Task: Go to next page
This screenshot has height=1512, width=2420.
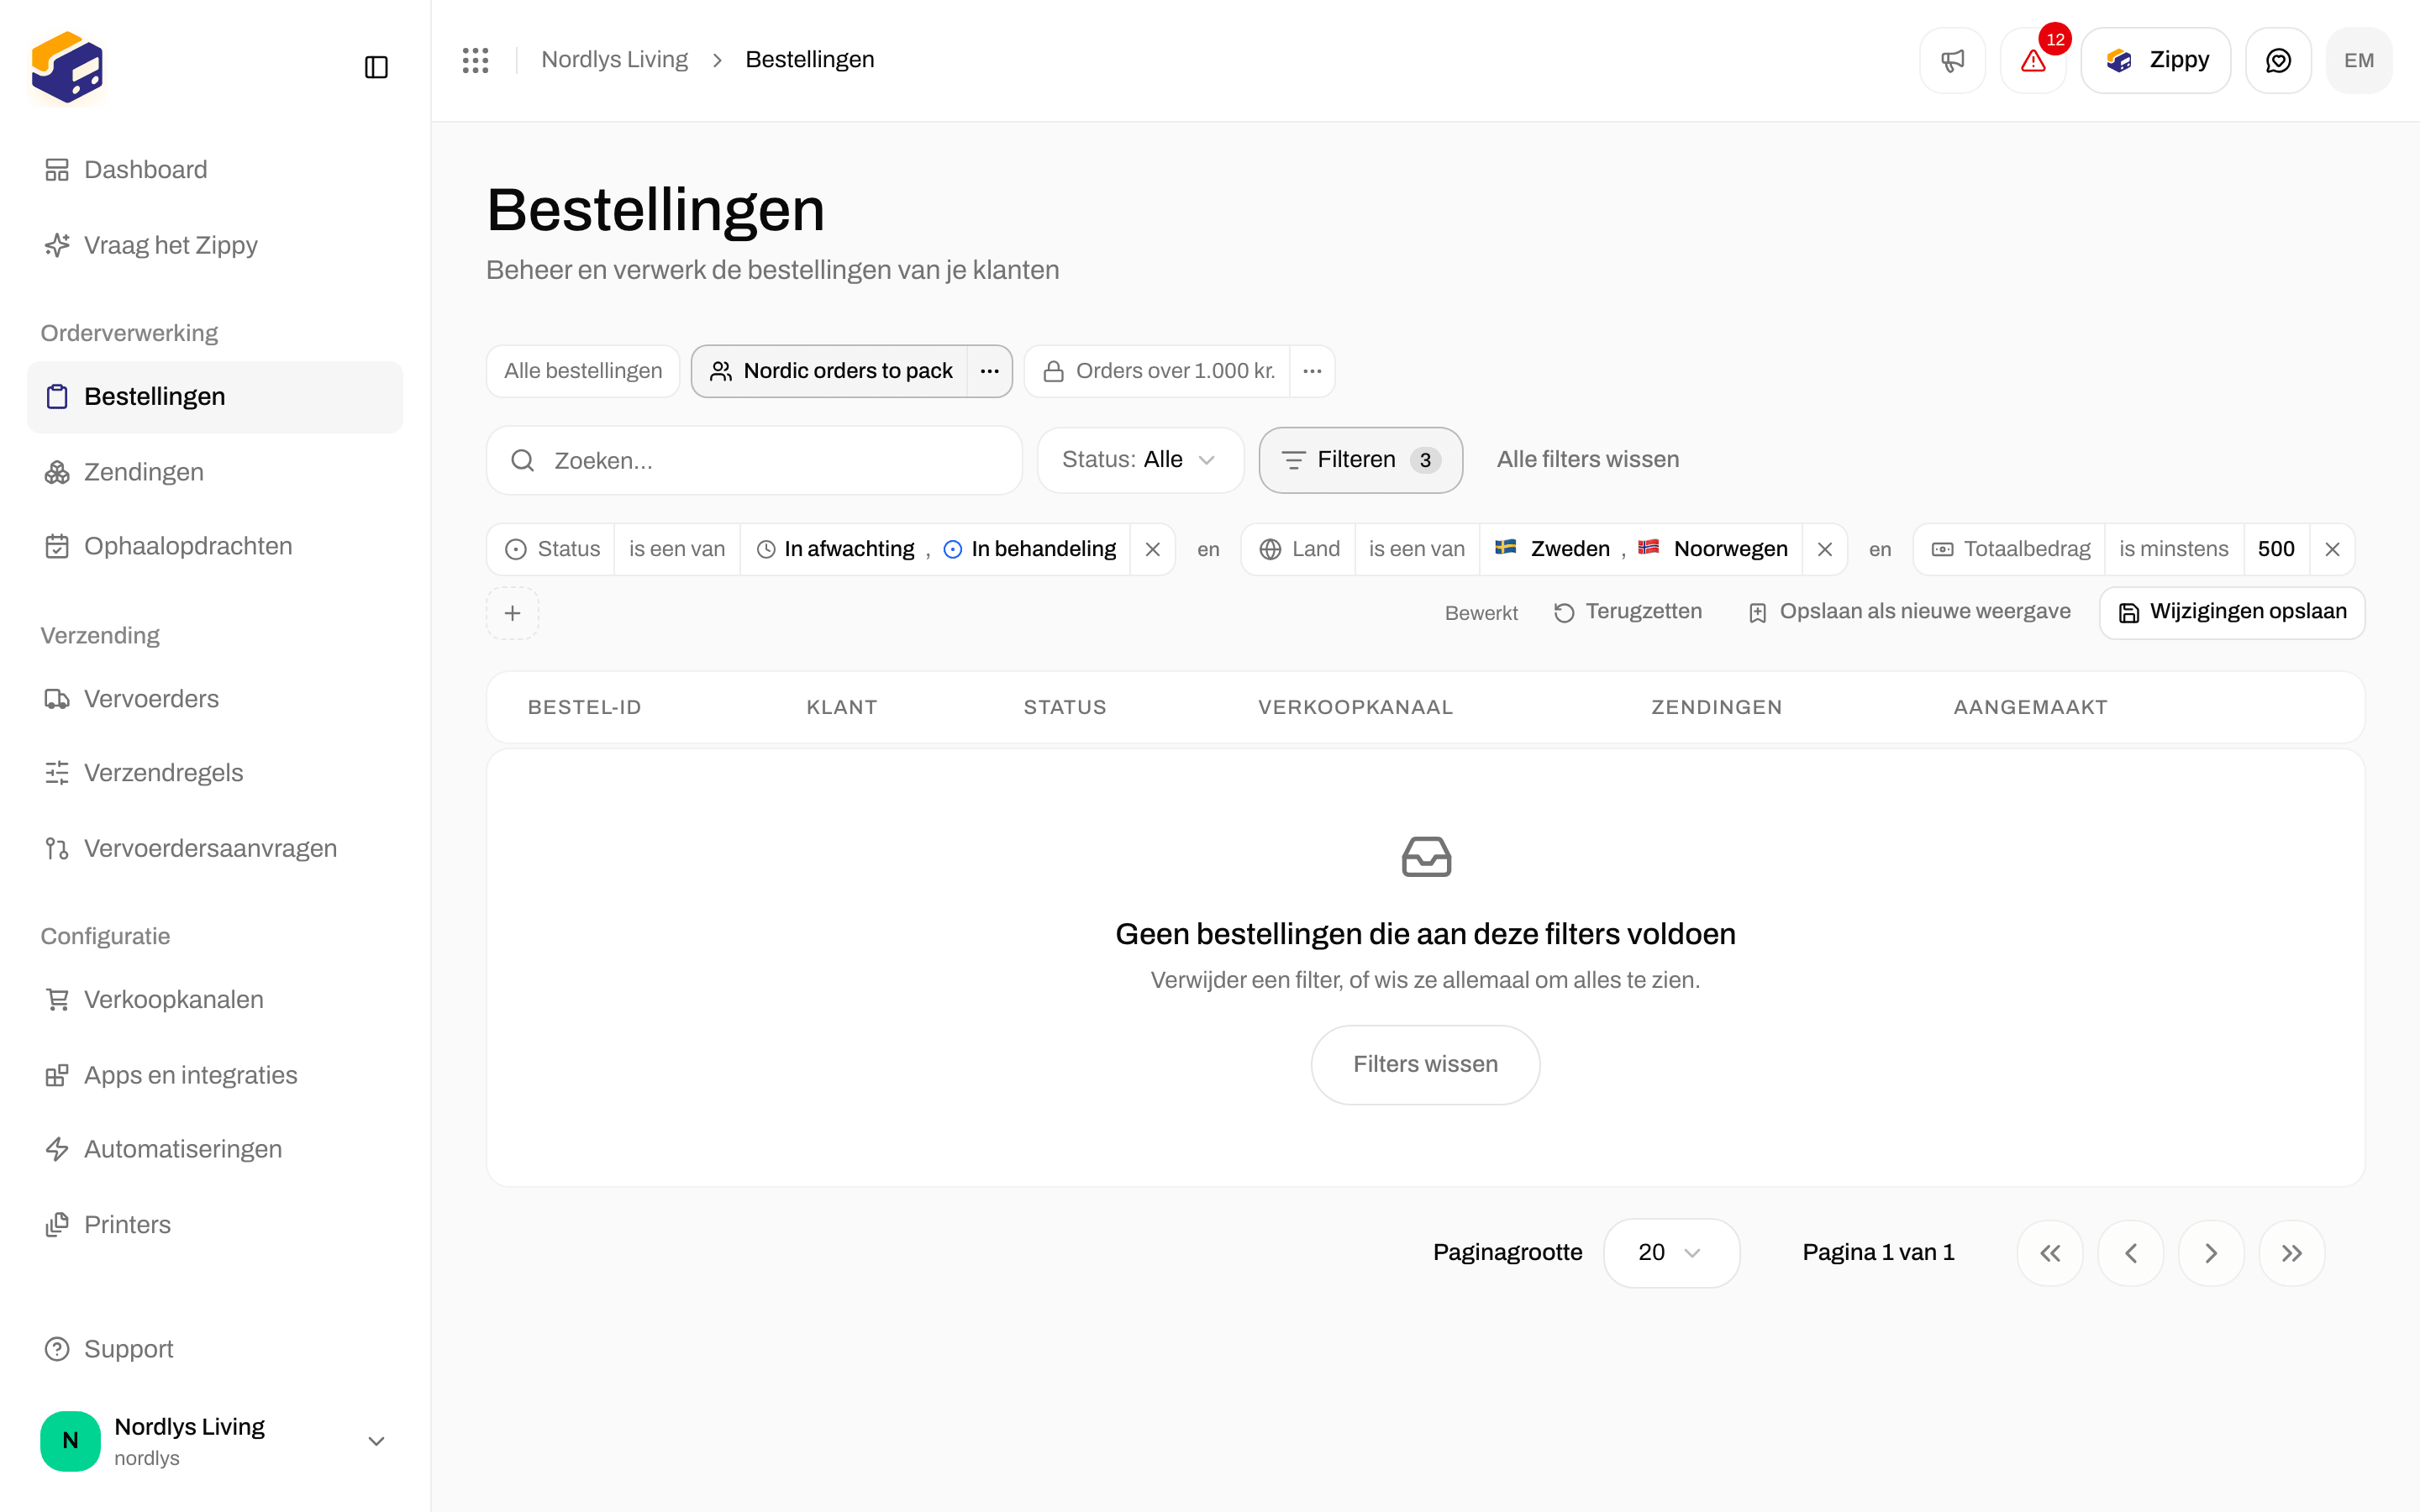Action: [2211, 1253]
